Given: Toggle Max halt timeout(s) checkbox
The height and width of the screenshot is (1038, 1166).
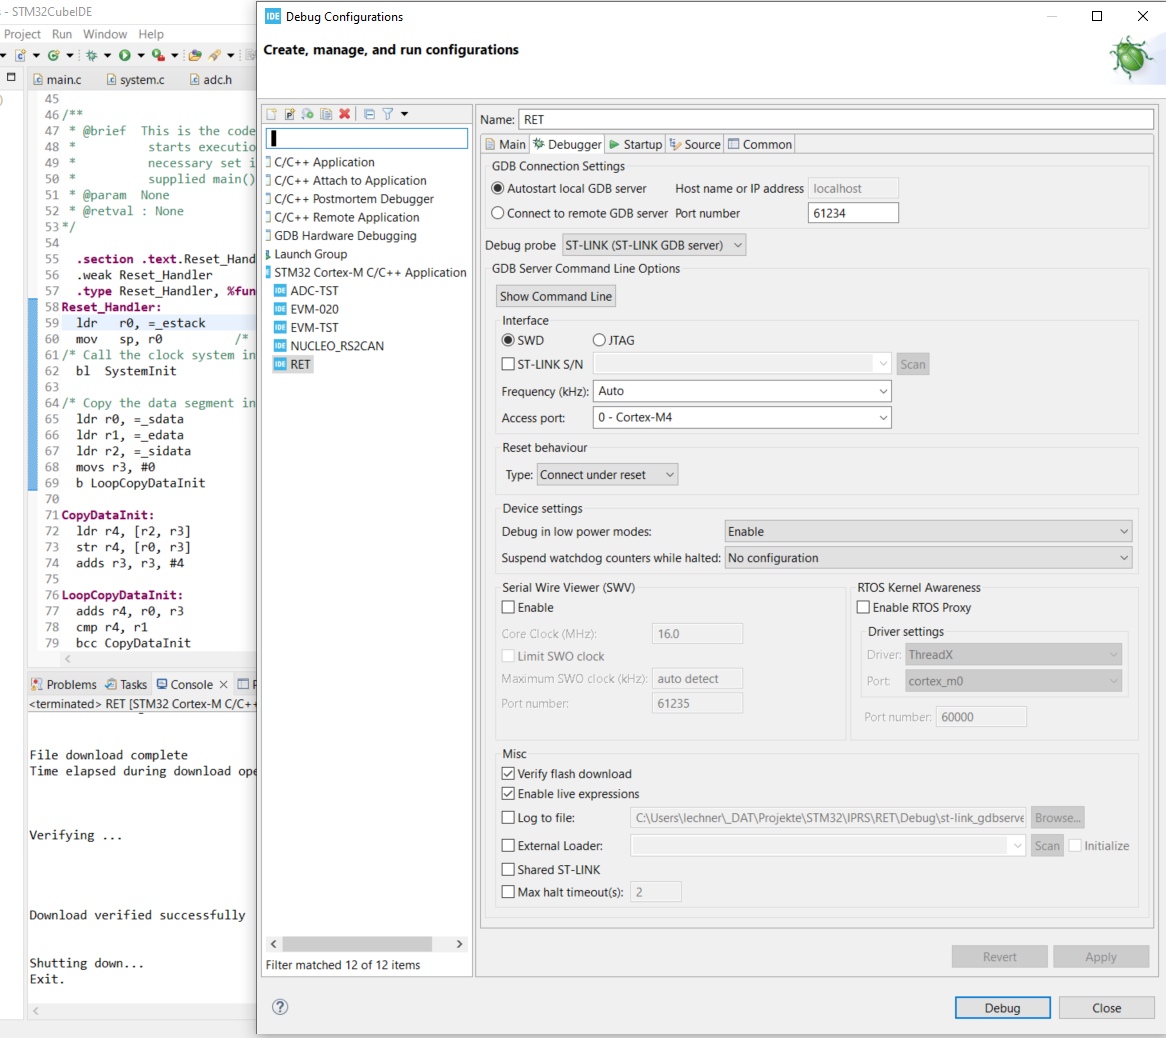Looking at the screenshot, I should pos(509,892).
